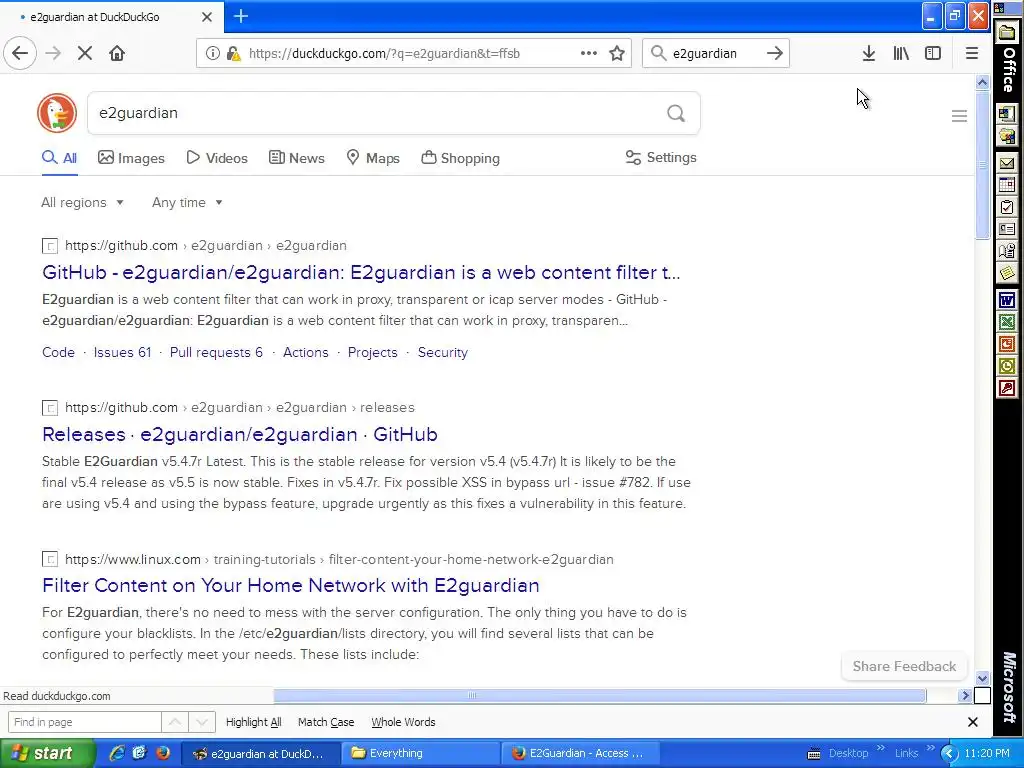
Task: Open the GitHub e2guardian/e2guardian result
Action: click(361, 272)
